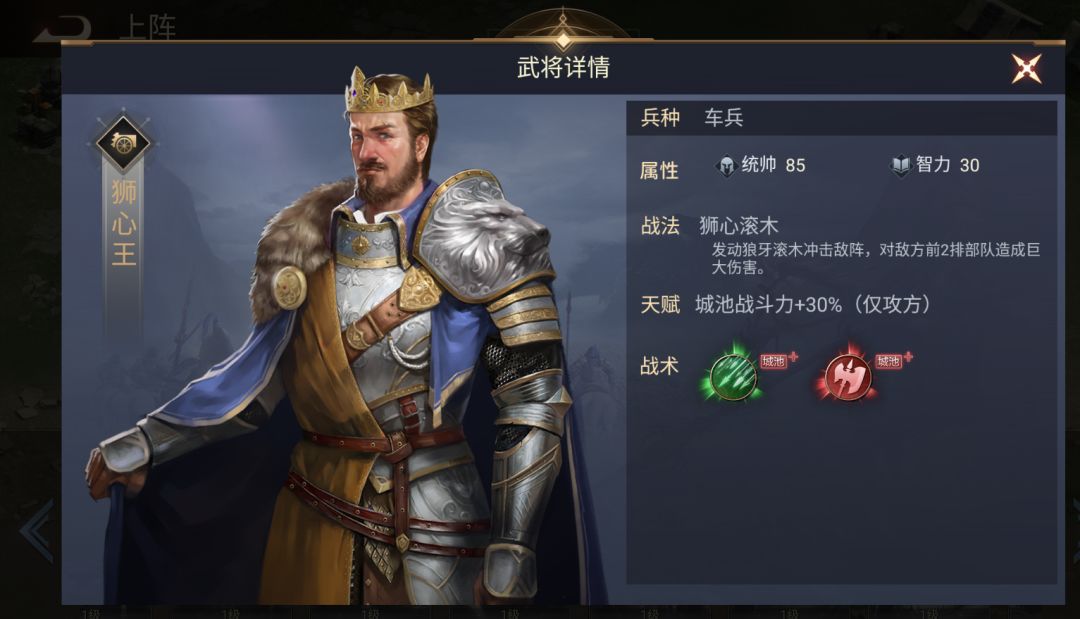Tap the 城池 tag on the green tactic
The height and width of the screenshot is (619, 1080).
[x=773, y=361]
